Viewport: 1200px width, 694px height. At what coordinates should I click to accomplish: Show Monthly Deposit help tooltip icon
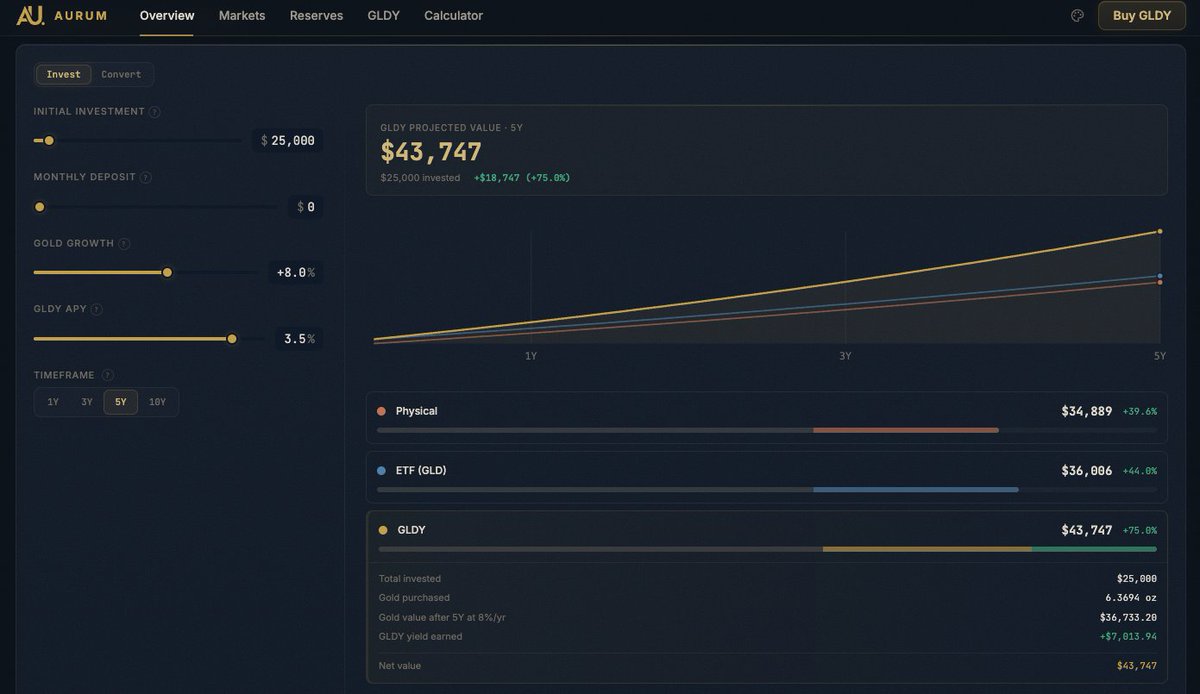click(x=146, y=178)
